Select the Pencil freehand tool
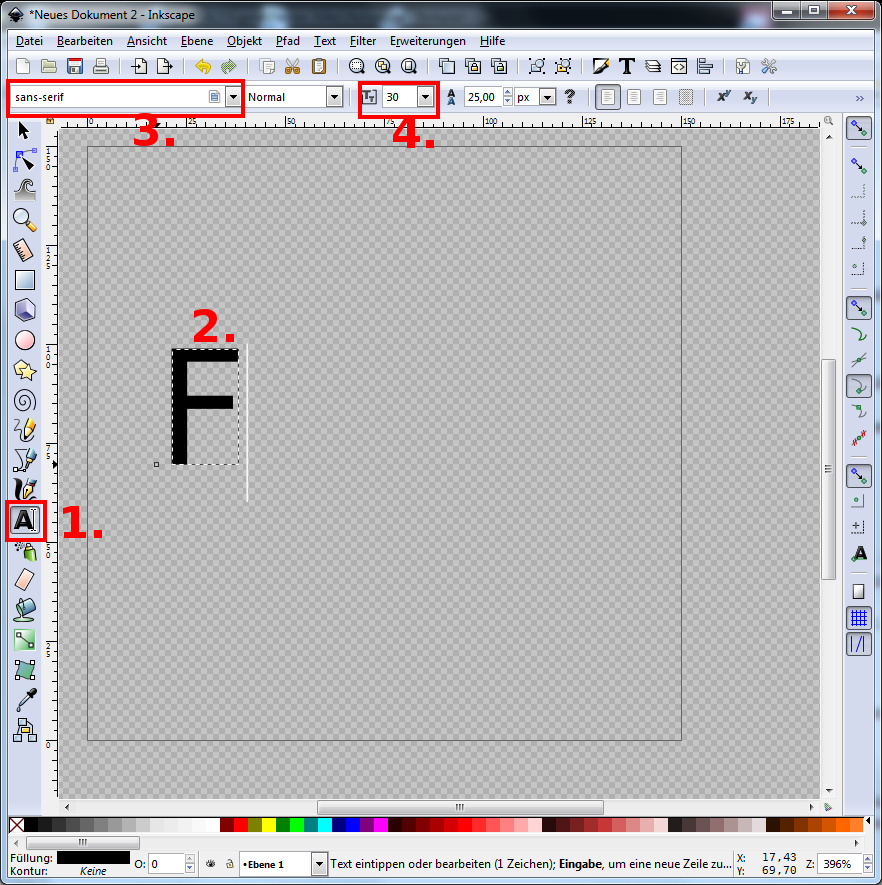 (25, 430)
